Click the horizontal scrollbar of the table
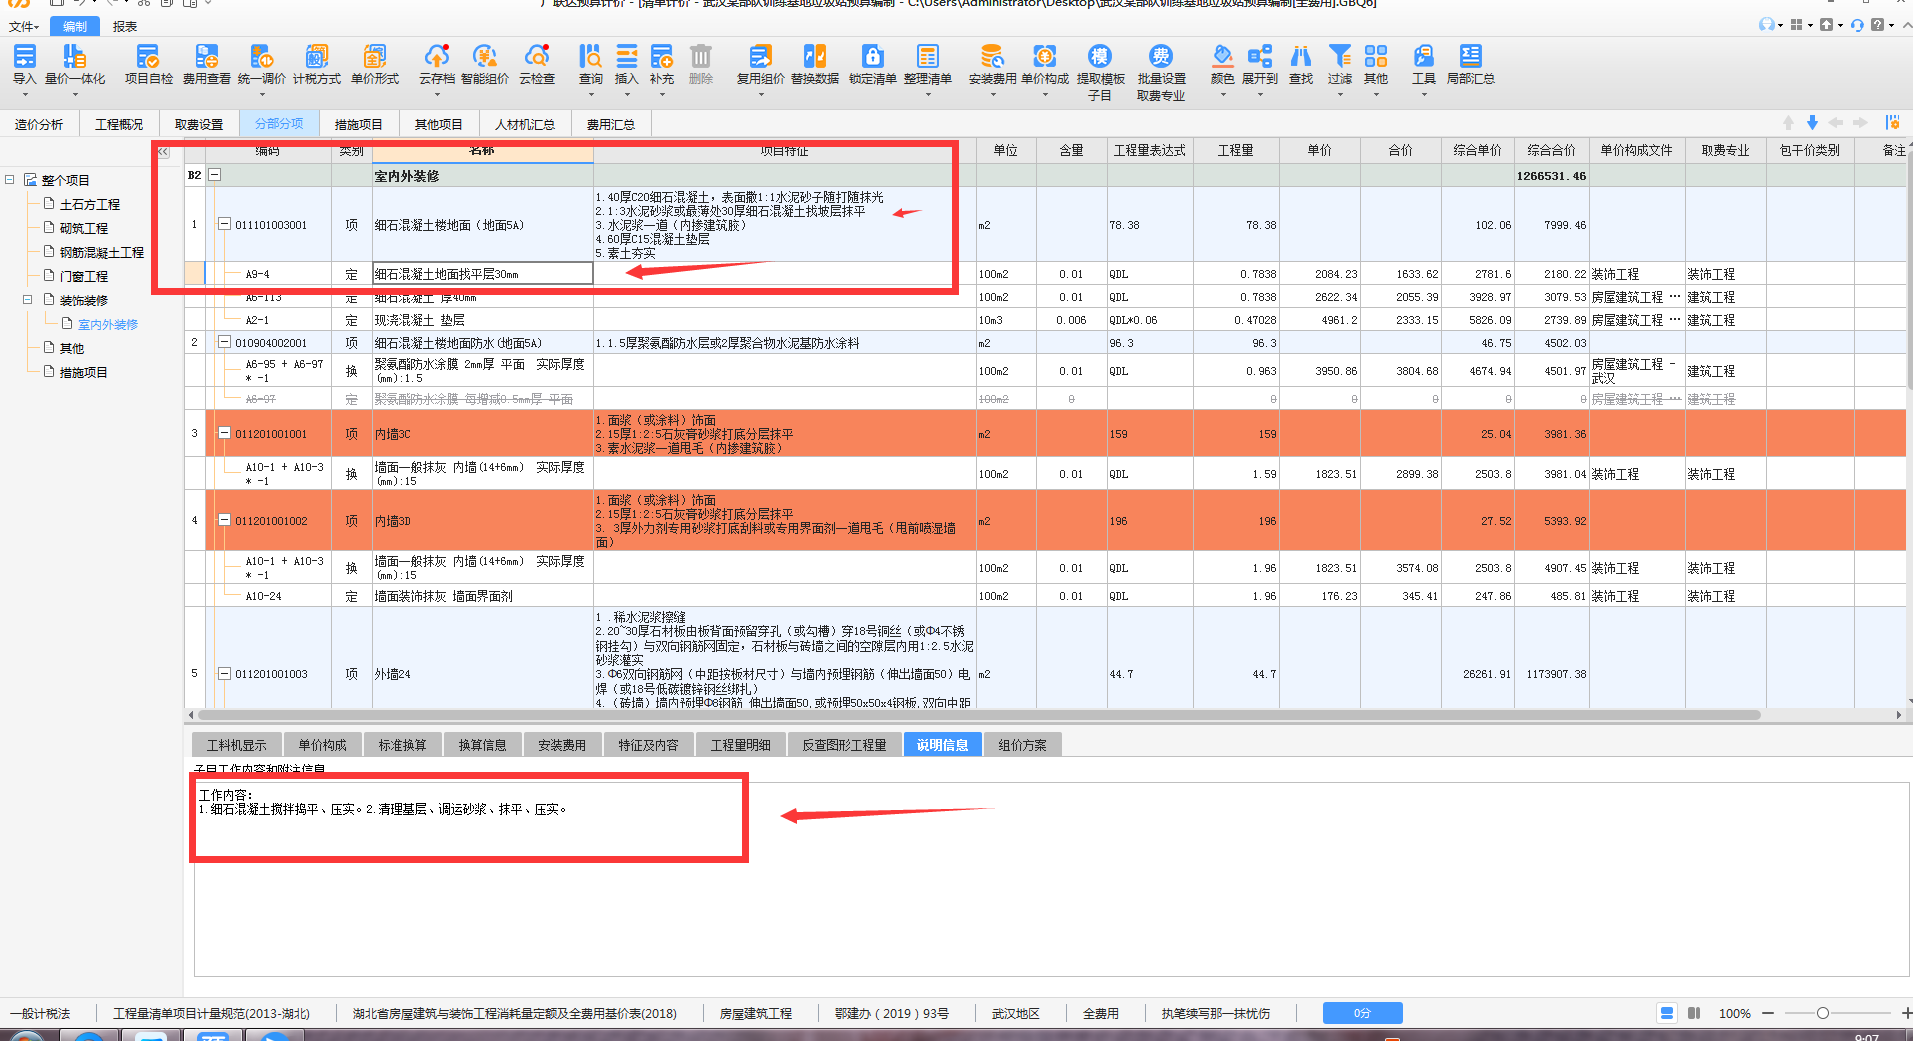 (x=980, y=715)
